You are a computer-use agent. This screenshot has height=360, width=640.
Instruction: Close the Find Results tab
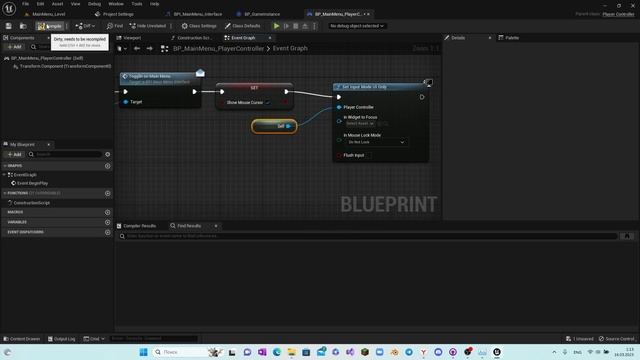pos(216,226)
